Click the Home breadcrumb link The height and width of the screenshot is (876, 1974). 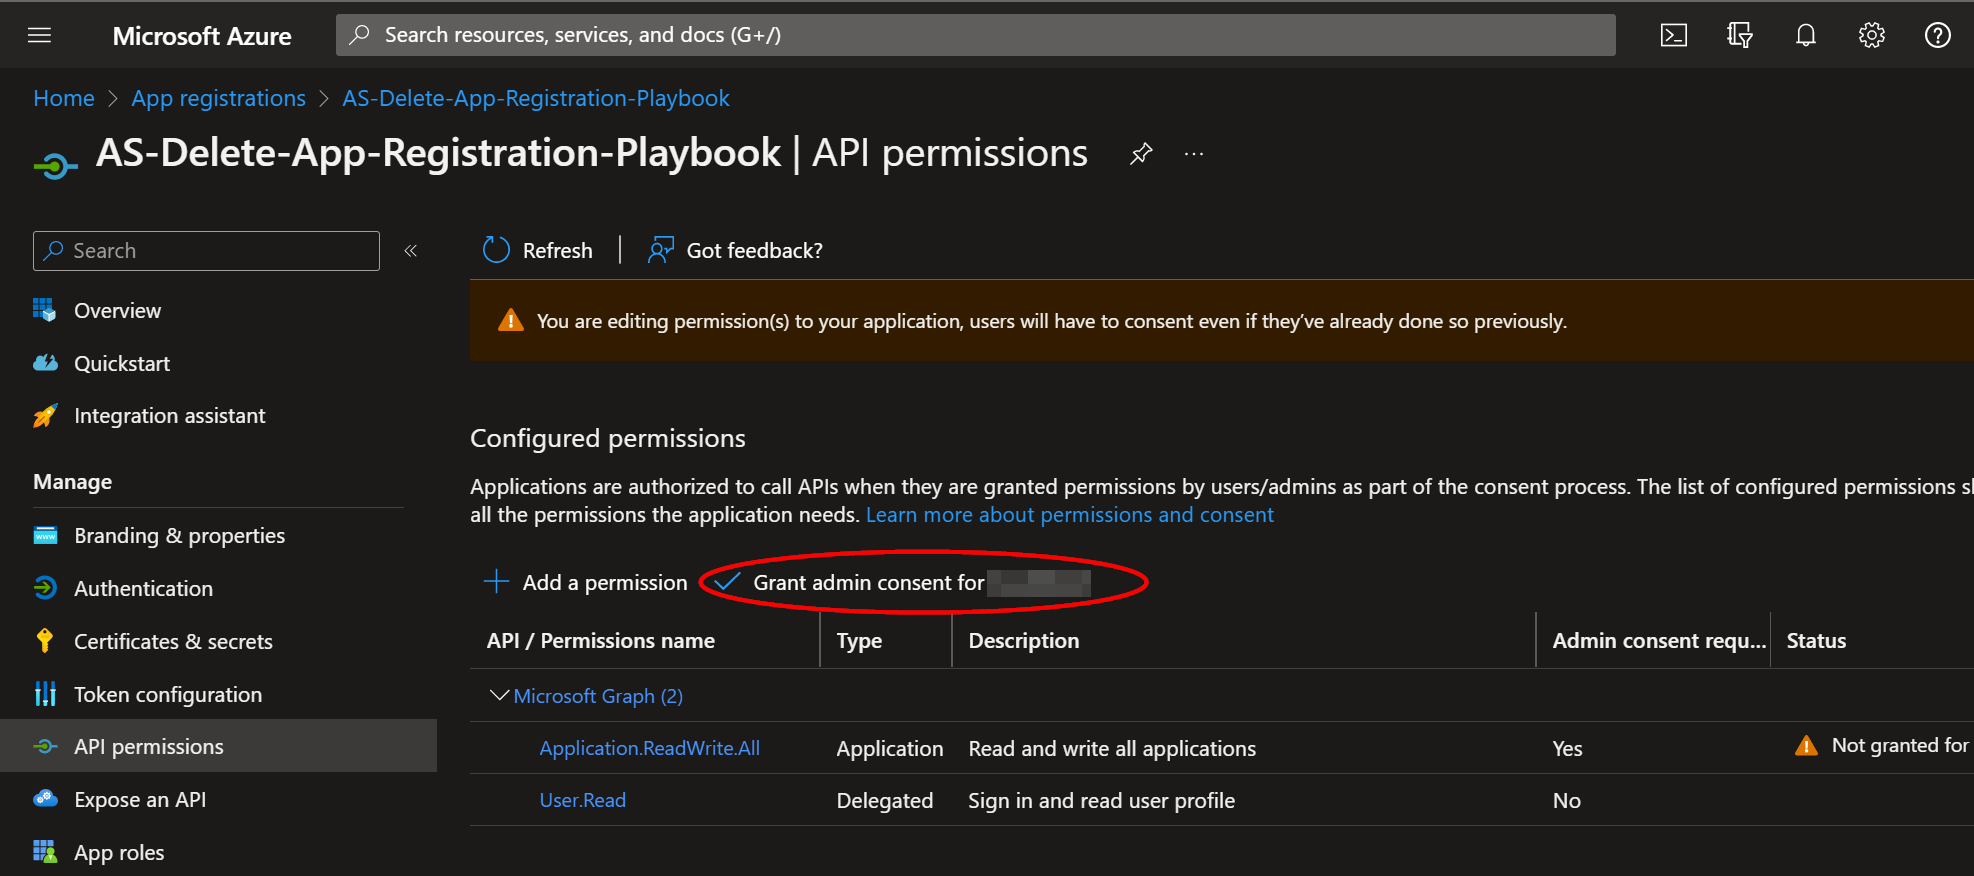click(64, 98)
